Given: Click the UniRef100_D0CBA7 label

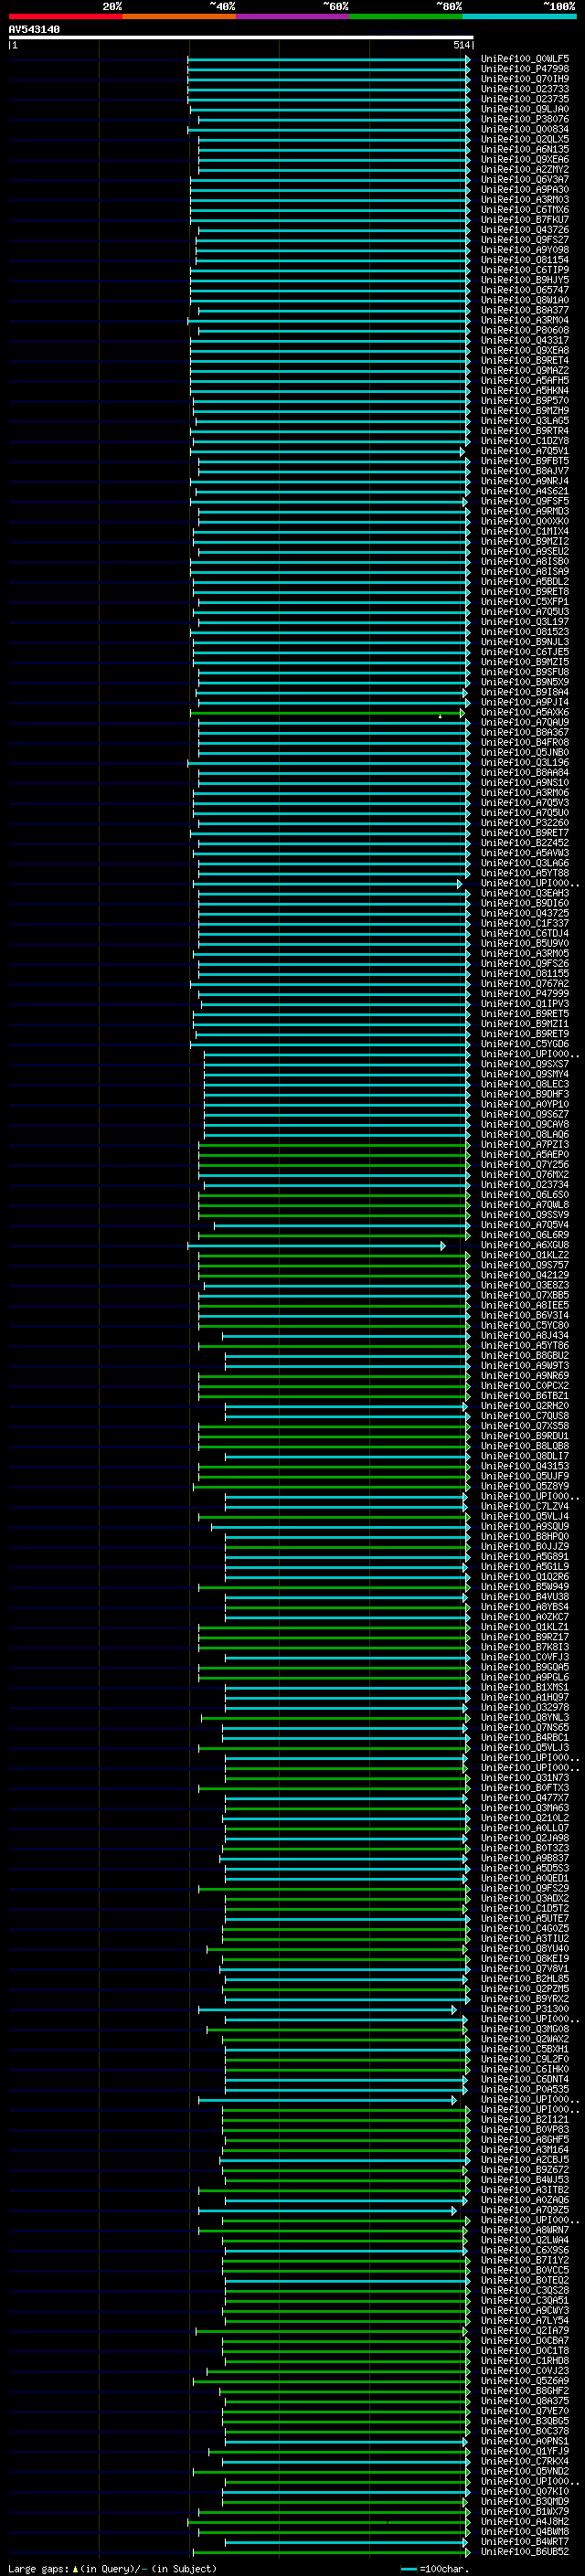Looking at the screenshot, I should click(x=525, y=2341).
